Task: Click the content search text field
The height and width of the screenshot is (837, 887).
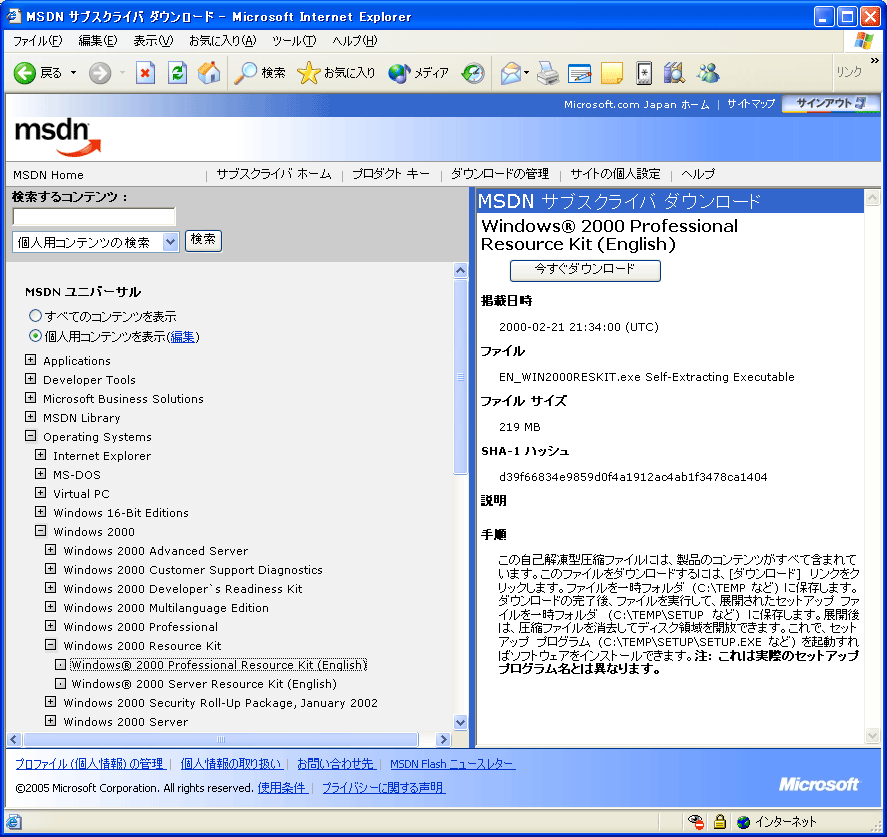Action: pos(94,216)
